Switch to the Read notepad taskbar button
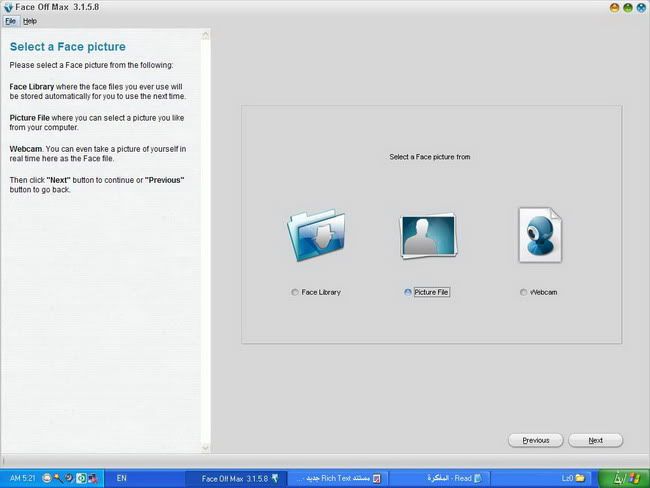This screenshot has width=650, height=488. (440, 478)
